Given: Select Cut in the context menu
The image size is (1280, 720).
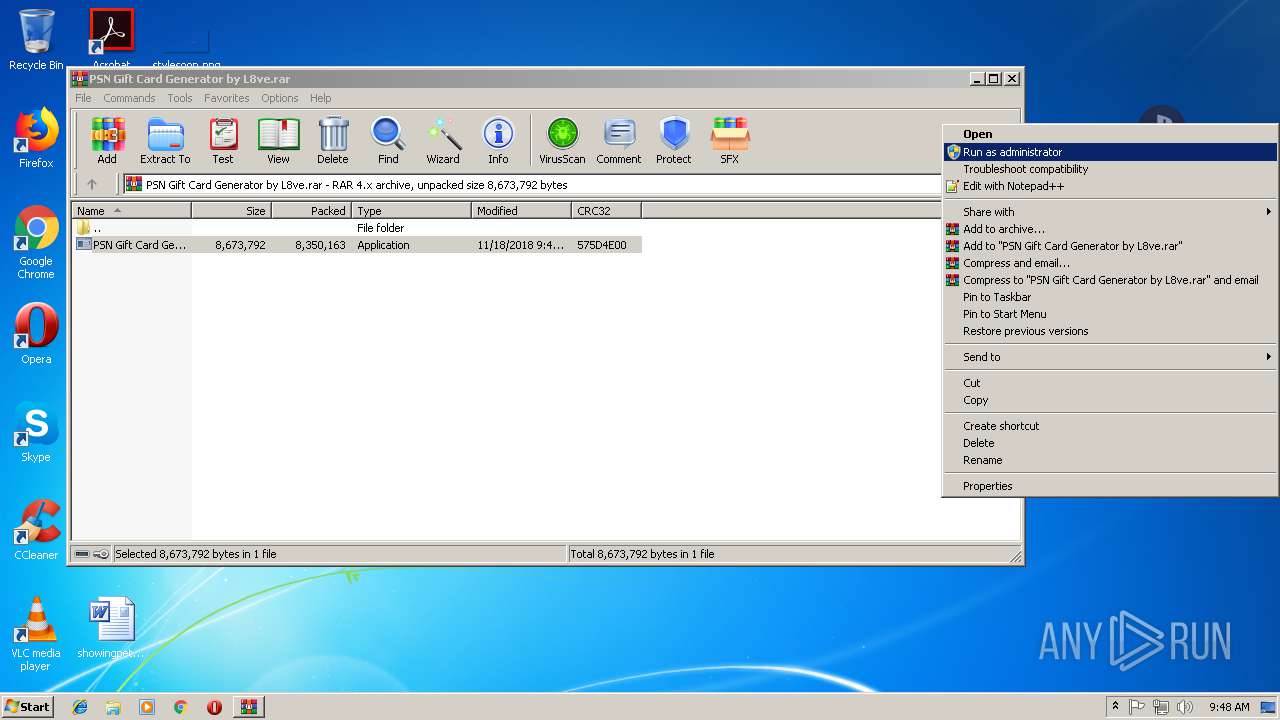Looking at the screenshot, I should coord(1110,383).
